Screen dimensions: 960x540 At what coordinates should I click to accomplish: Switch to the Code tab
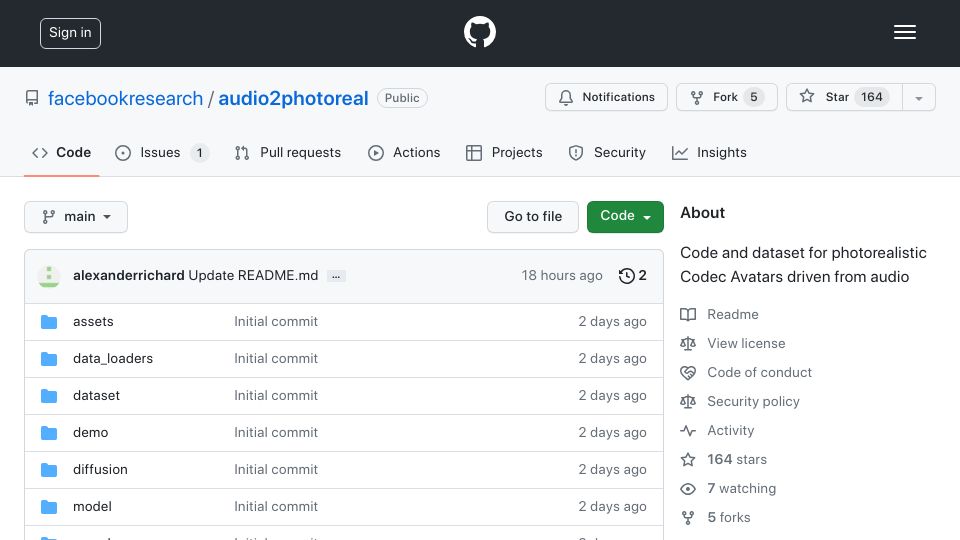pos(61,152)
